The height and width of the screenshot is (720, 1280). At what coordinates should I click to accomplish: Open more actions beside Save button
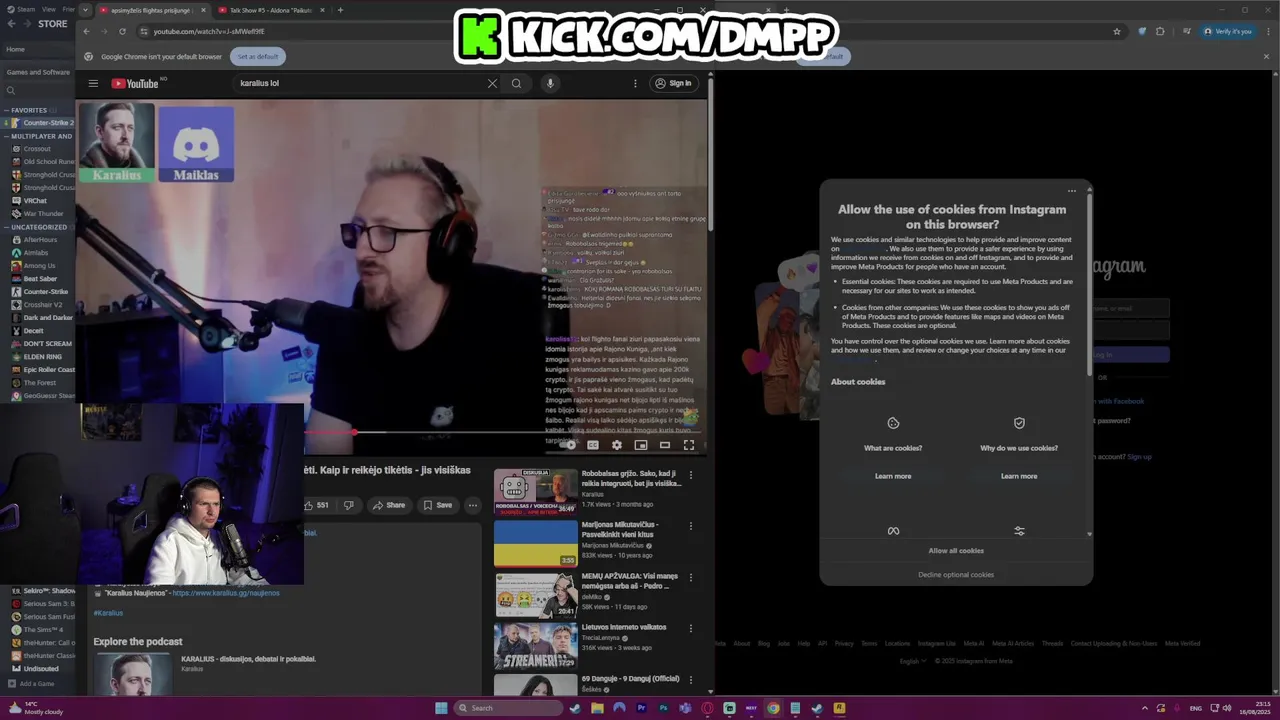coord(473,505)
